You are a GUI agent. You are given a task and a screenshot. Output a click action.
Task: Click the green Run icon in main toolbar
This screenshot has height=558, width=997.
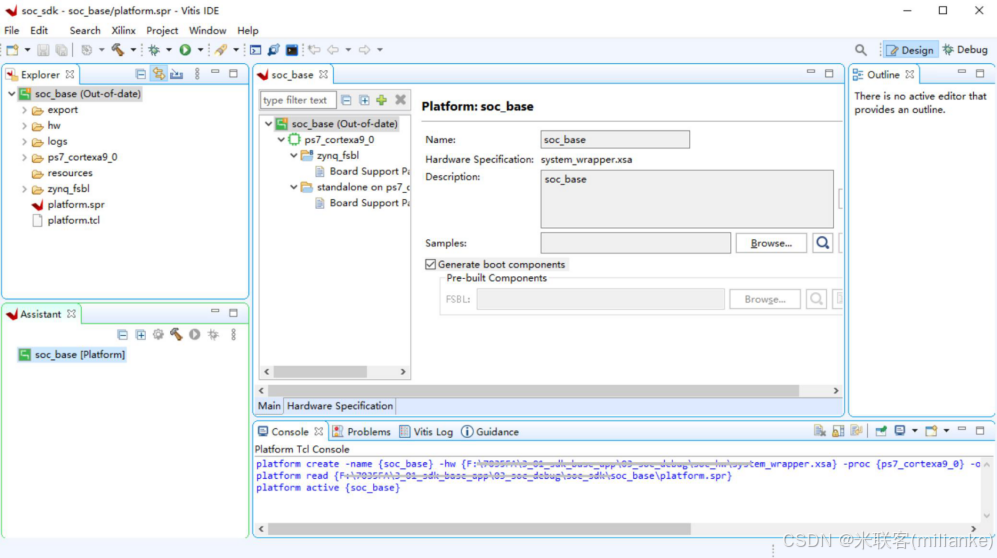[185, 50]
